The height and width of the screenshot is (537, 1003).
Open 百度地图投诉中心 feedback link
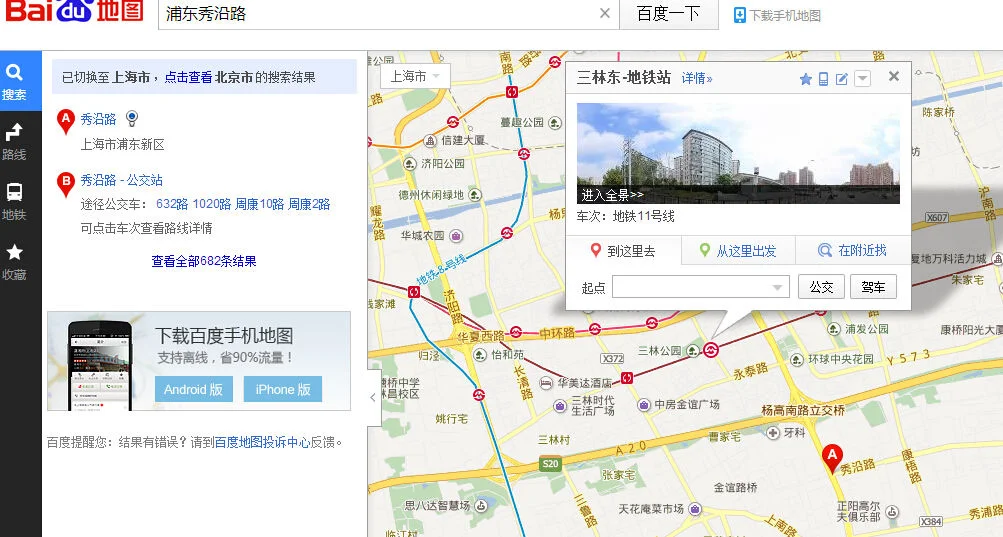pyautogui.click(x=262, y=442)
